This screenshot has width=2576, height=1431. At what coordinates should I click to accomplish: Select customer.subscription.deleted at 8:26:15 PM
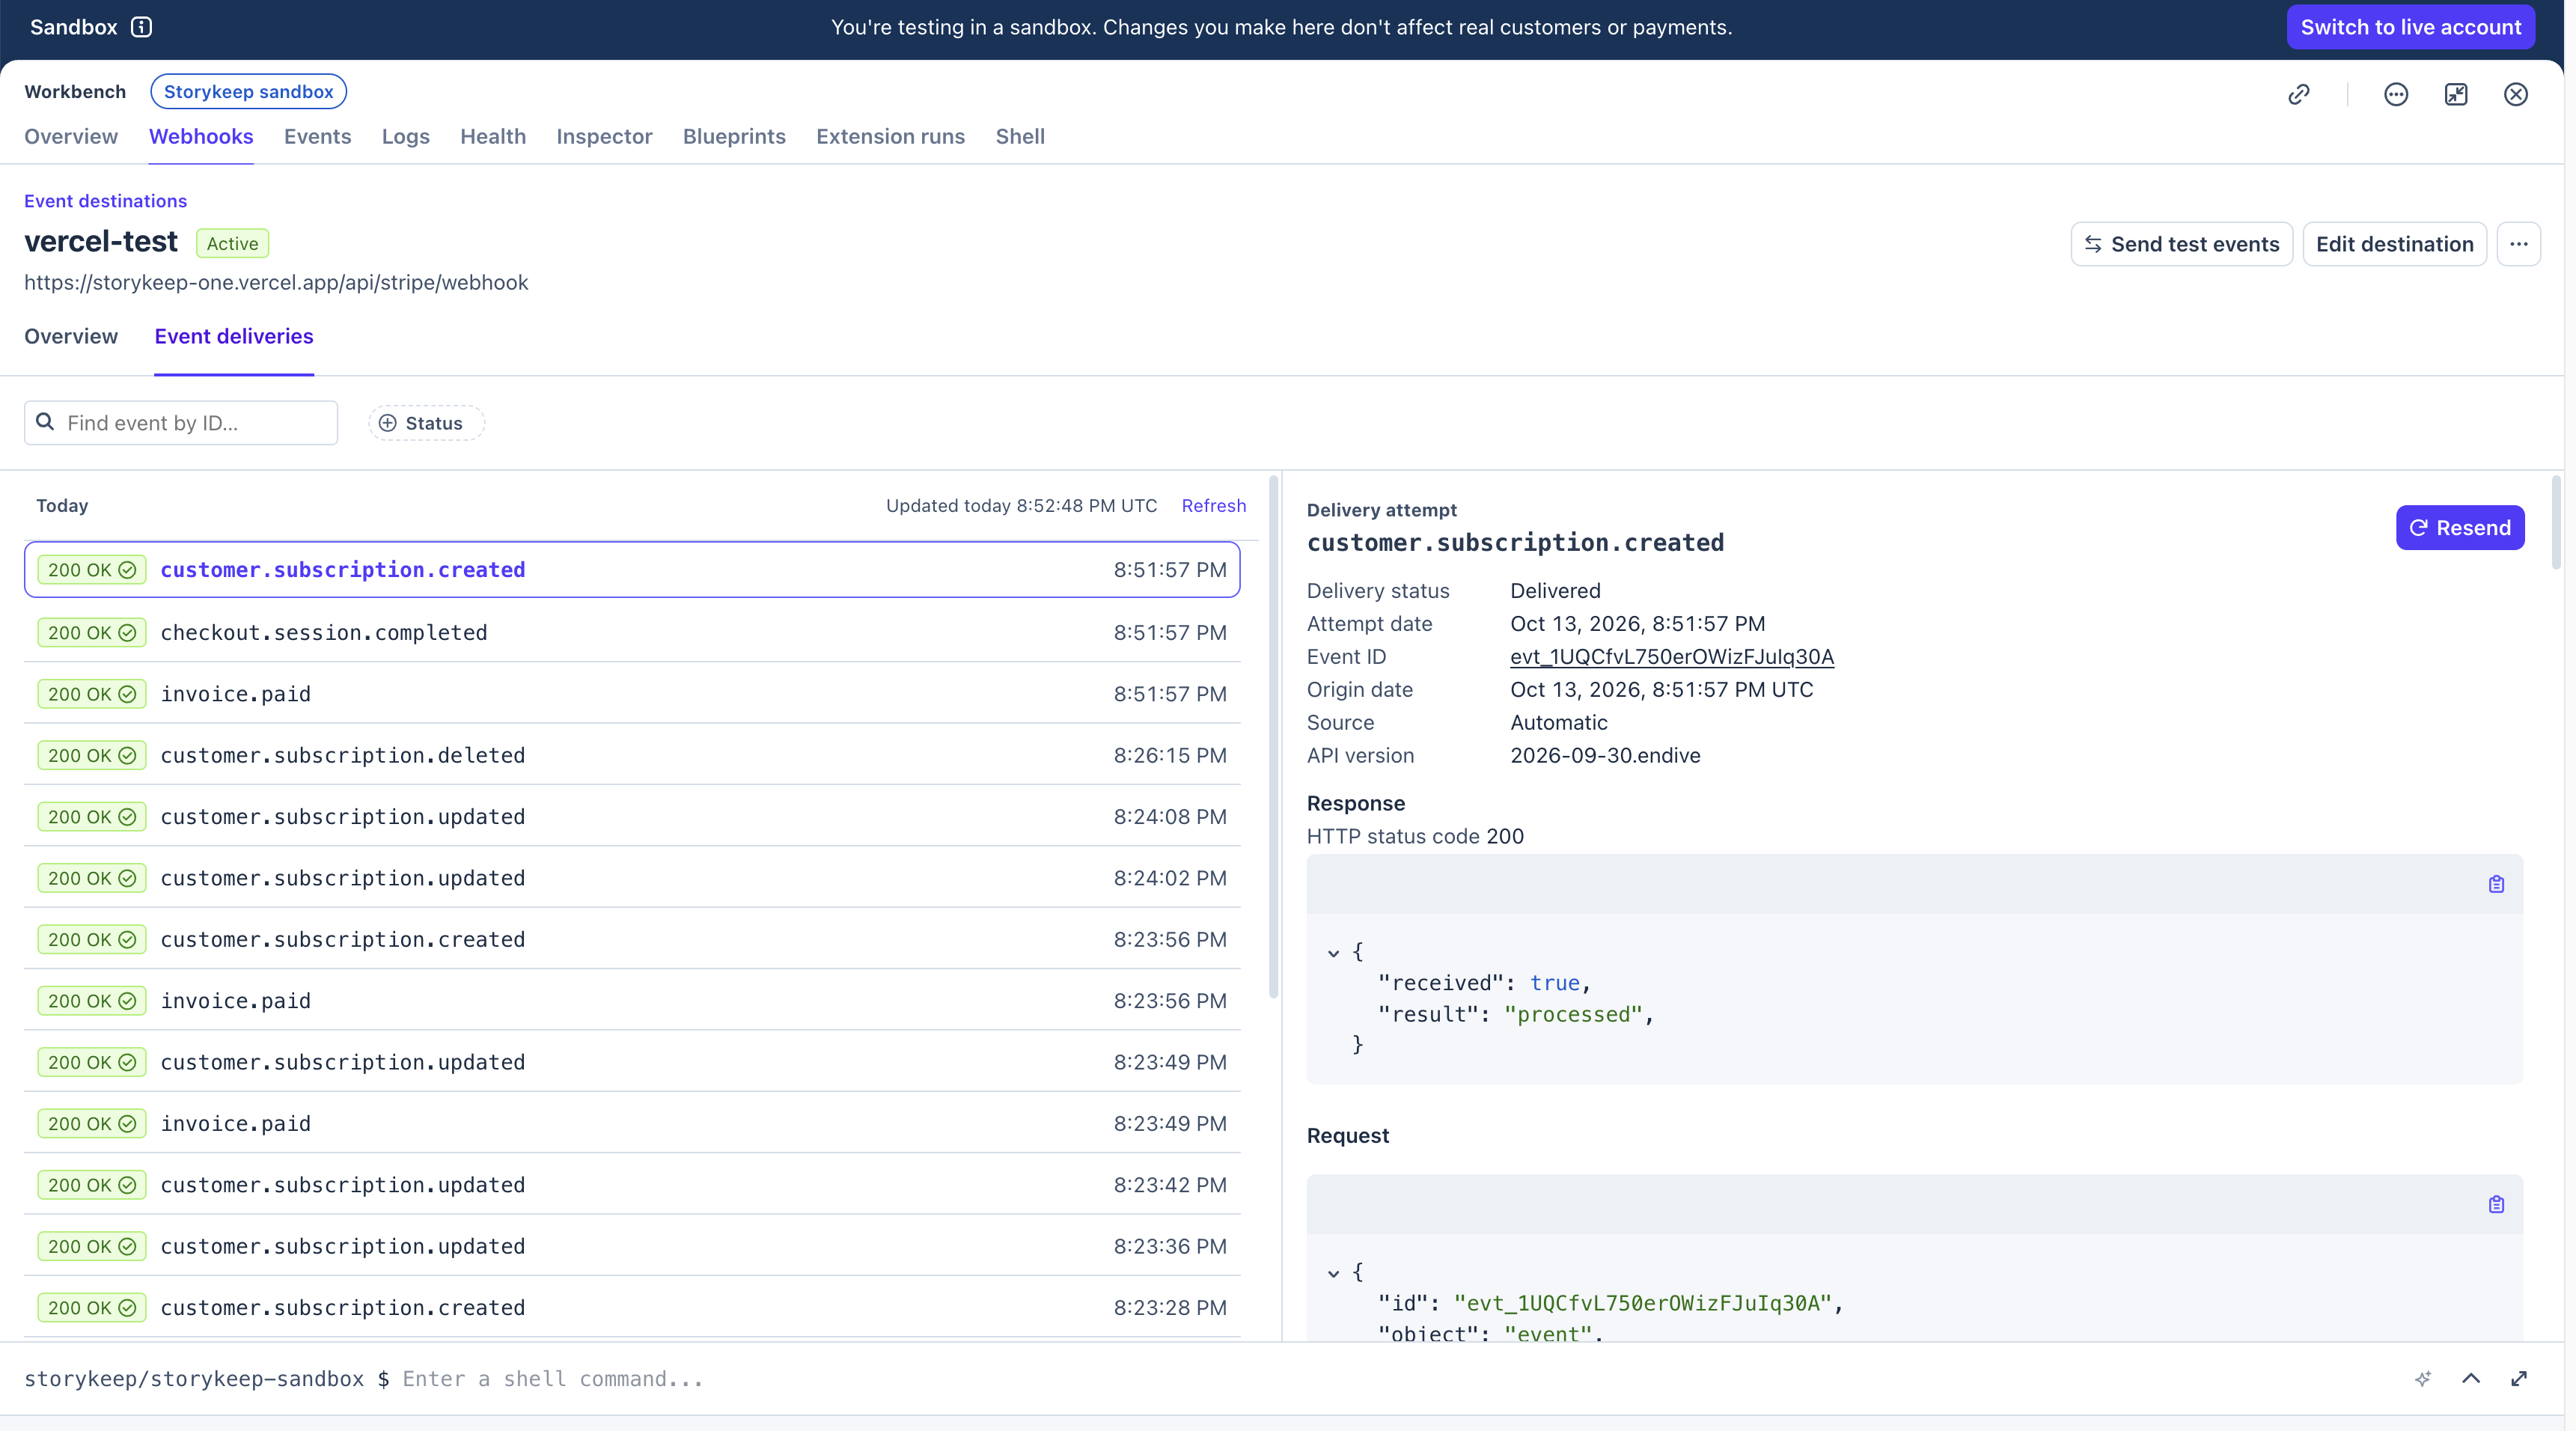pyautogui.click(x=632, y=755)
